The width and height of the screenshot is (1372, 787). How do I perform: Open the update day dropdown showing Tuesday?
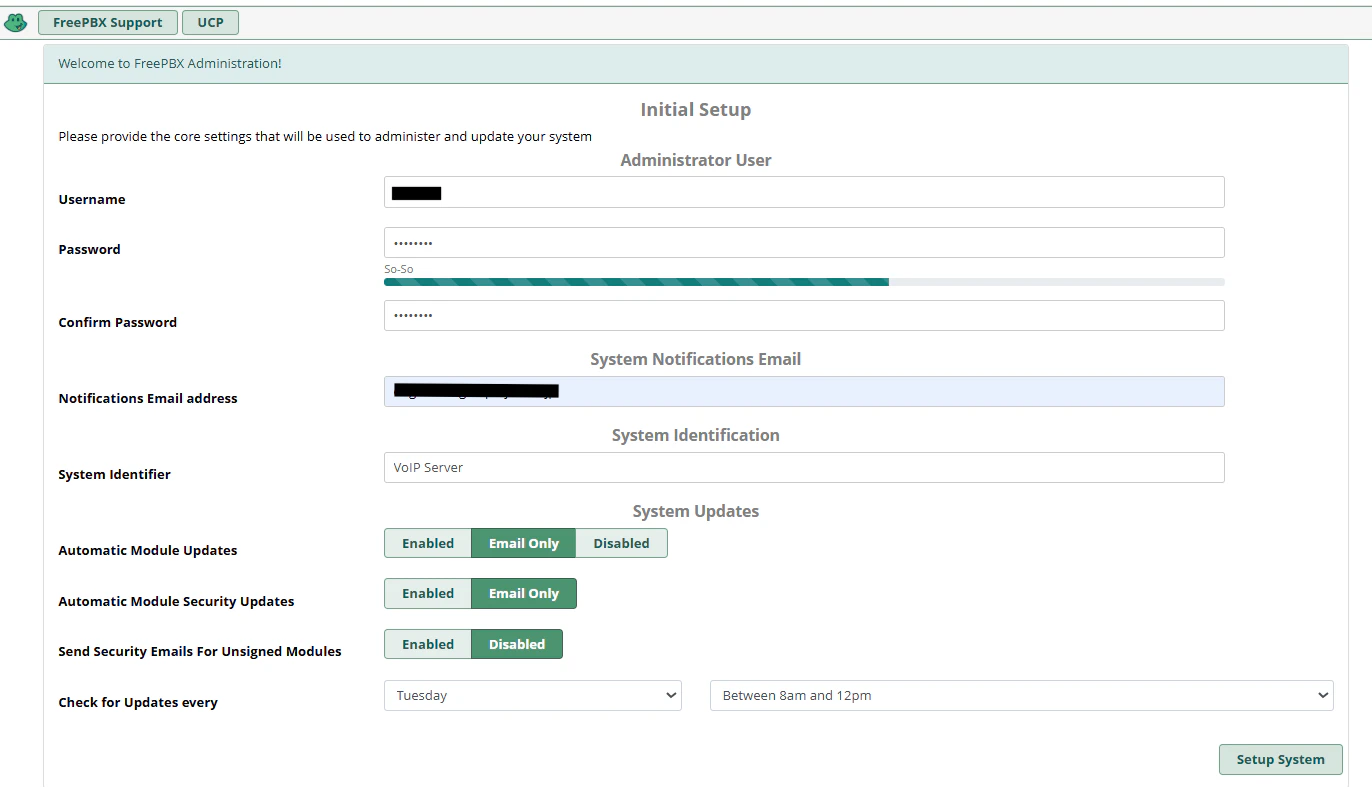533,695
